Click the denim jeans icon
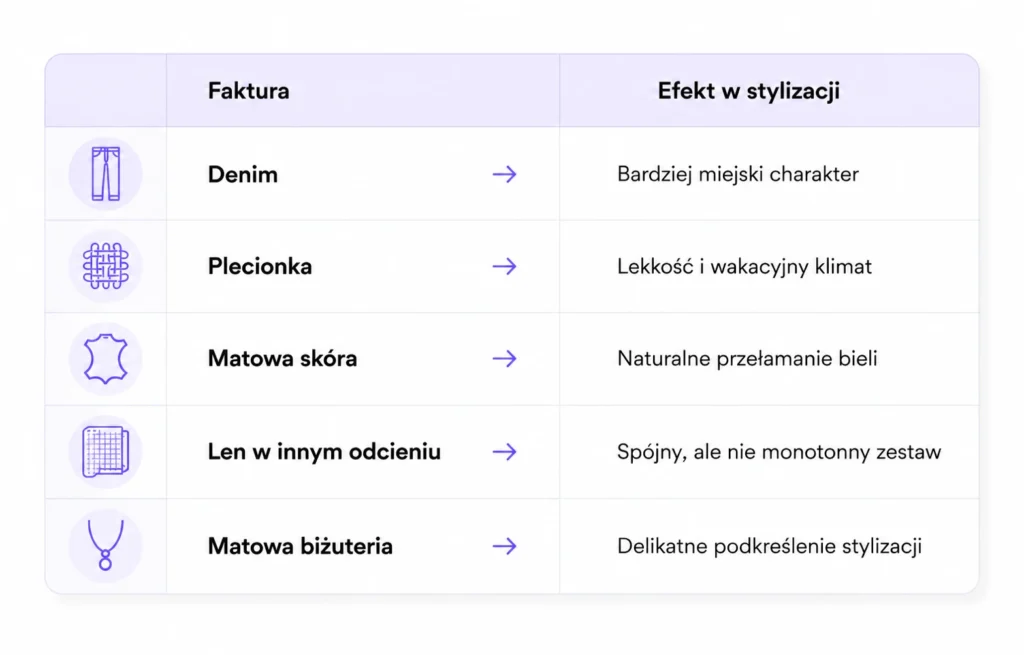 point(106,174)
